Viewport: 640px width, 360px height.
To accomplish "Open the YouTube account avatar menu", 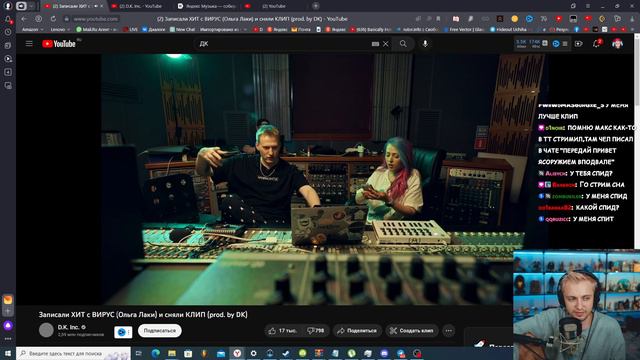I will pos(618,44).
